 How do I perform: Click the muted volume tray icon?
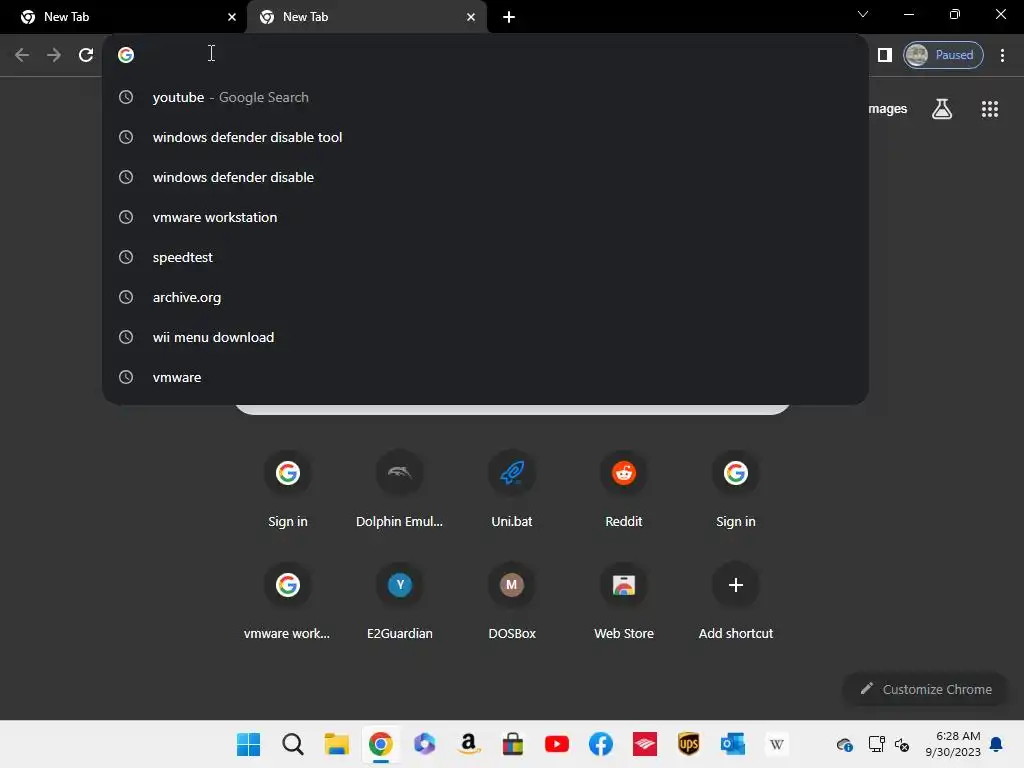click(x=902, y=744)
